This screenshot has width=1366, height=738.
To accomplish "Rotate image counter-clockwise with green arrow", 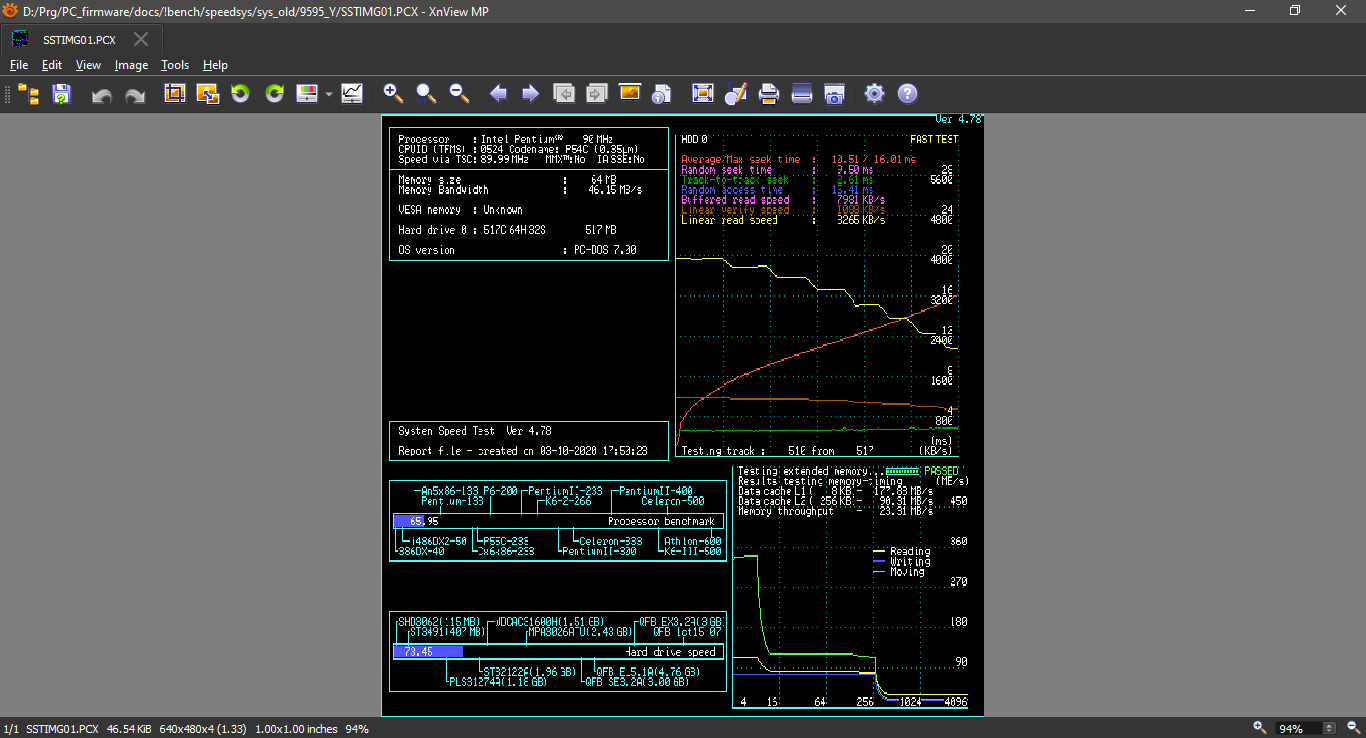I will click(x=240, y=94).
